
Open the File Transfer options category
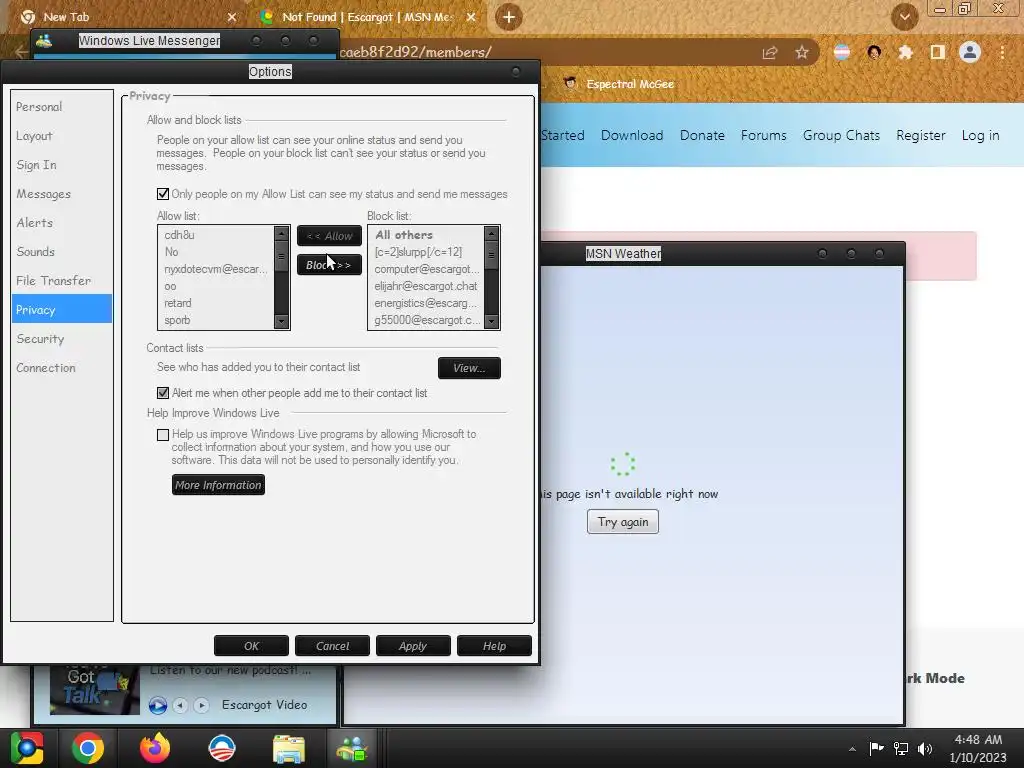click(62, 281)
